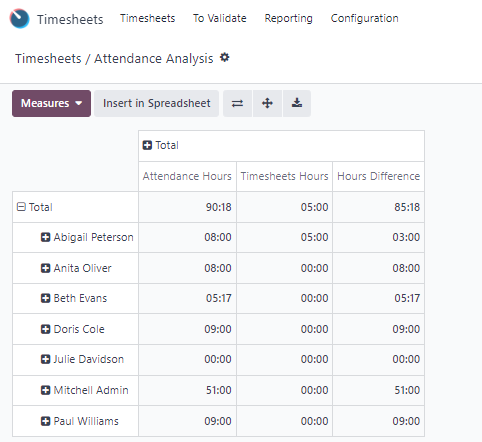Open the Measures dropdown
This screenshot has width=482, height=442.
51,103
